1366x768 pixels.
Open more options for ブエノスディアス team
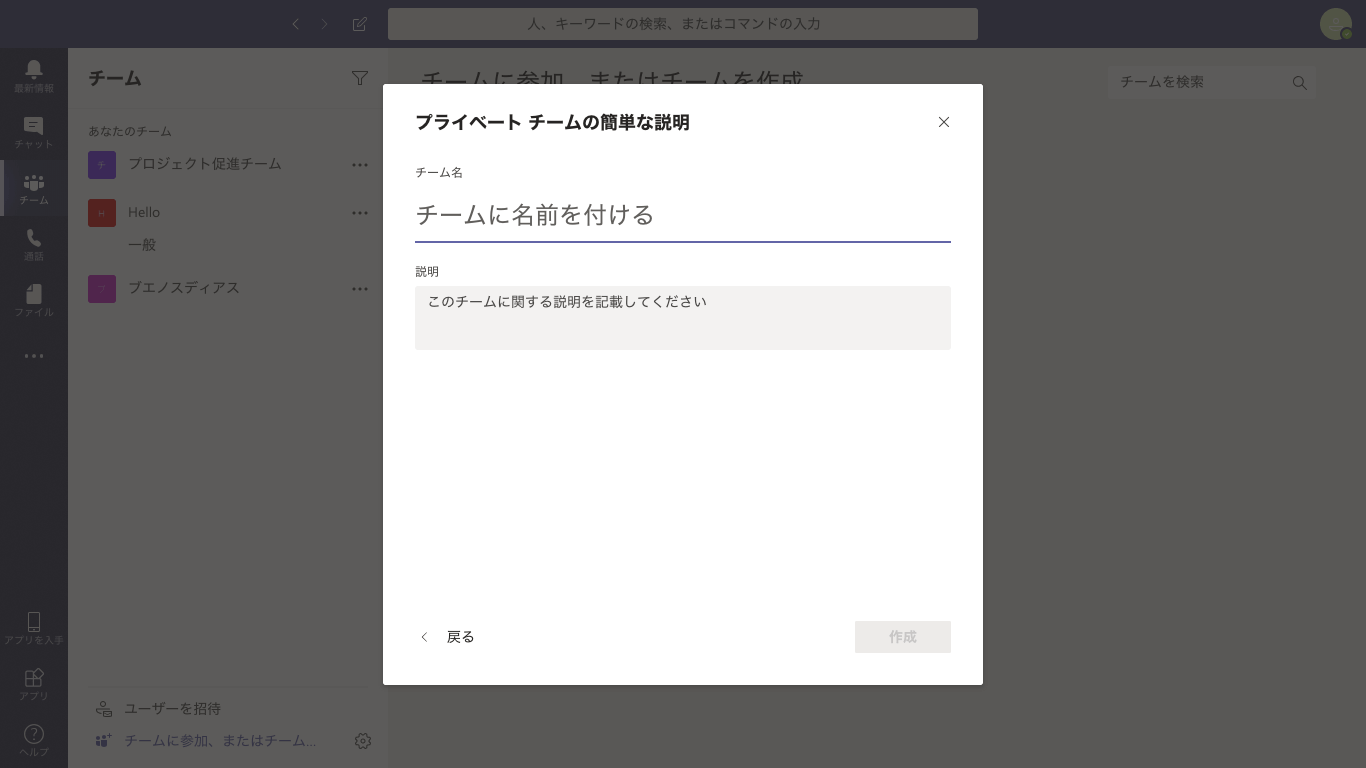[360, 289]
